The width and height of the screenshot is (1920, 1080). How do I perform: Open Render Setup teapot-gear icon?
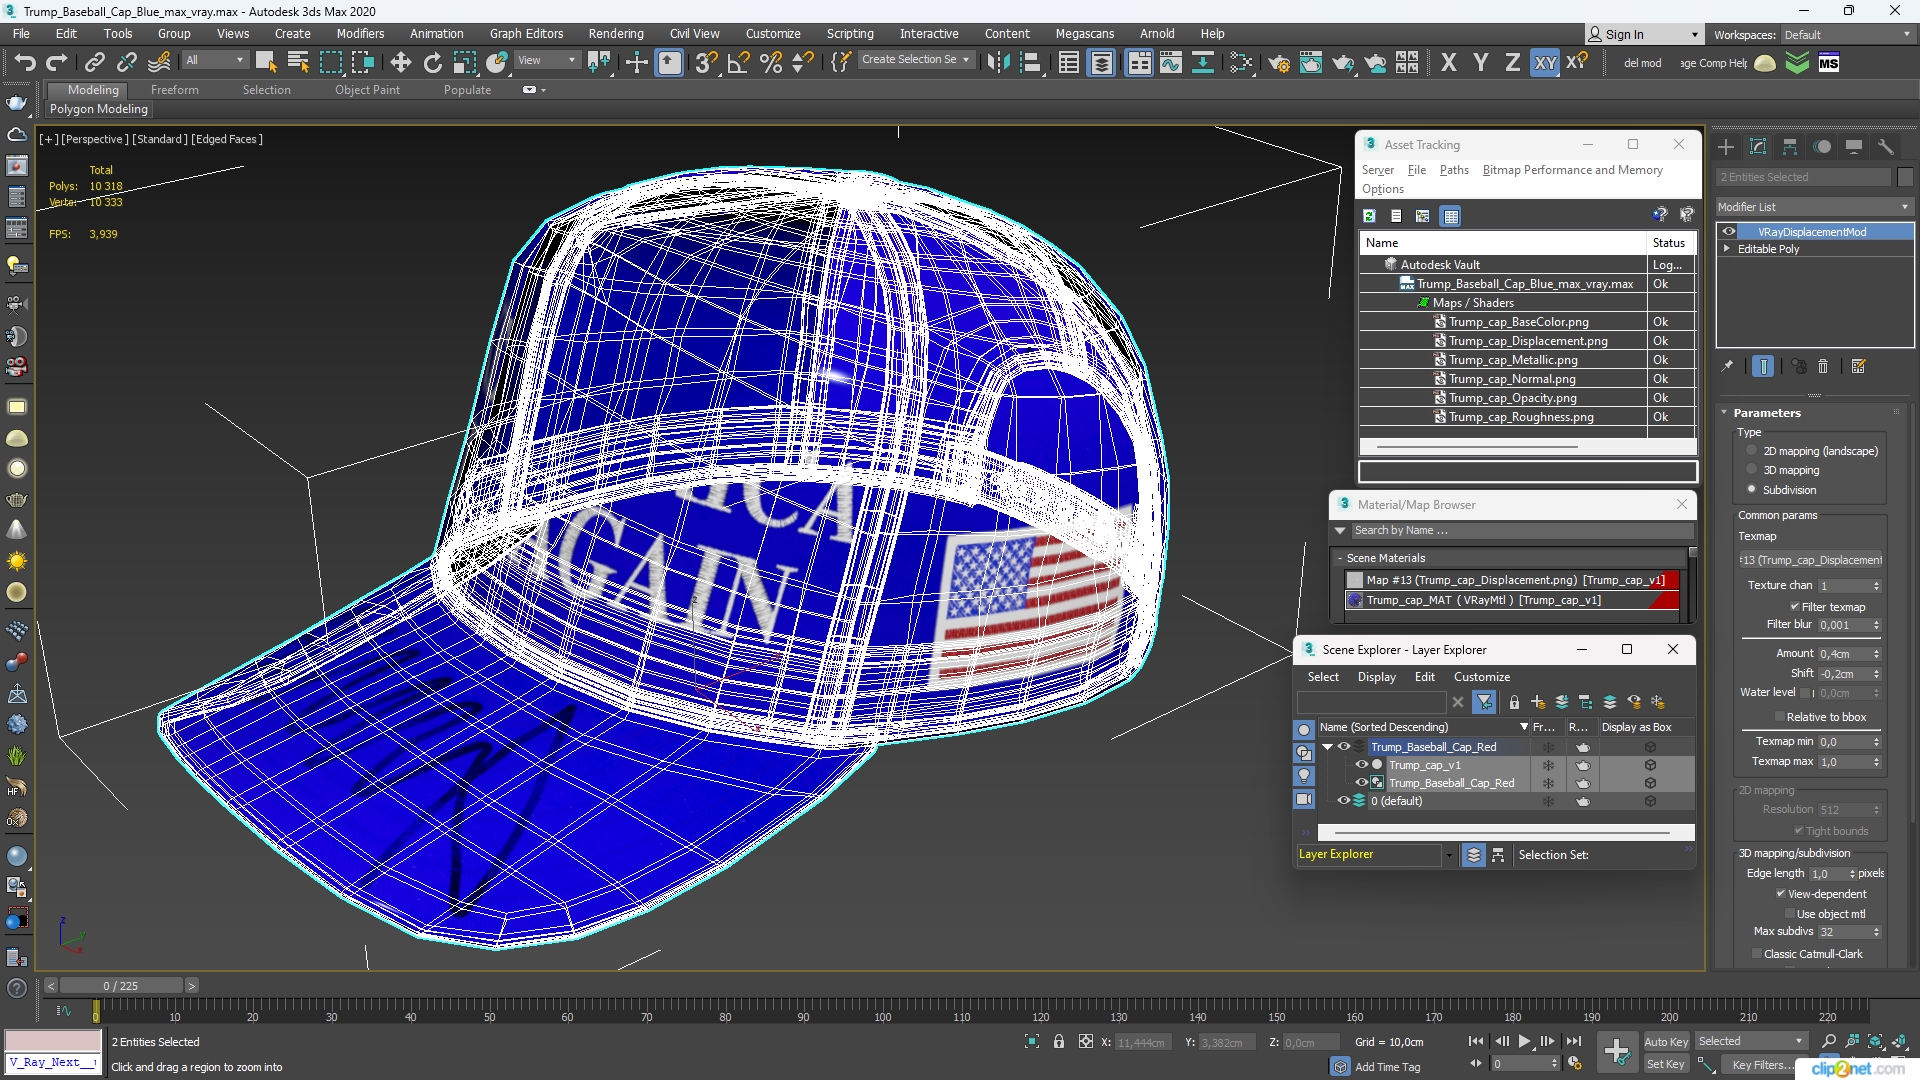point(1278,63)
